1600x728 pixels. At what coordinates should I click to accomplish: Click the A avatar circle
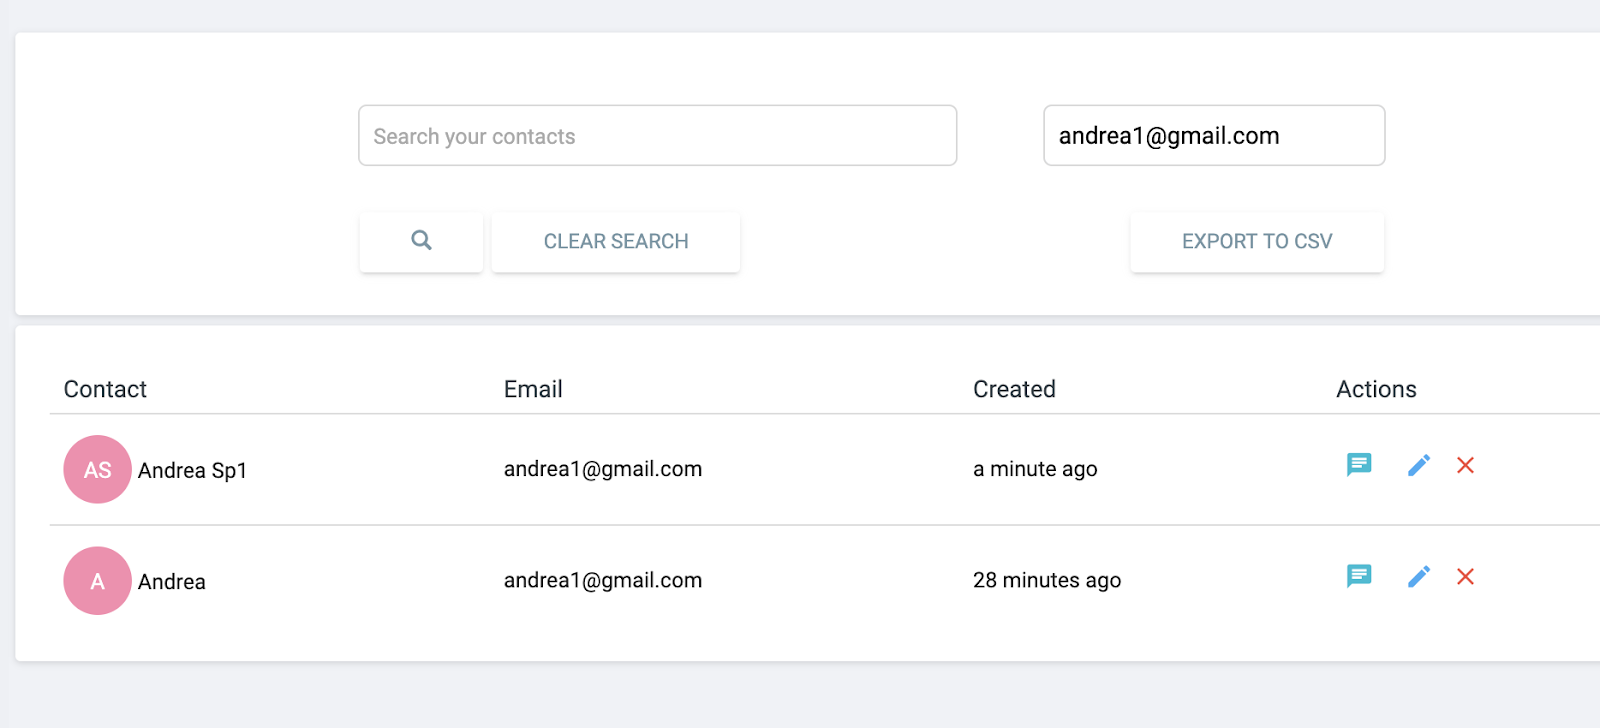pos(97,580)
